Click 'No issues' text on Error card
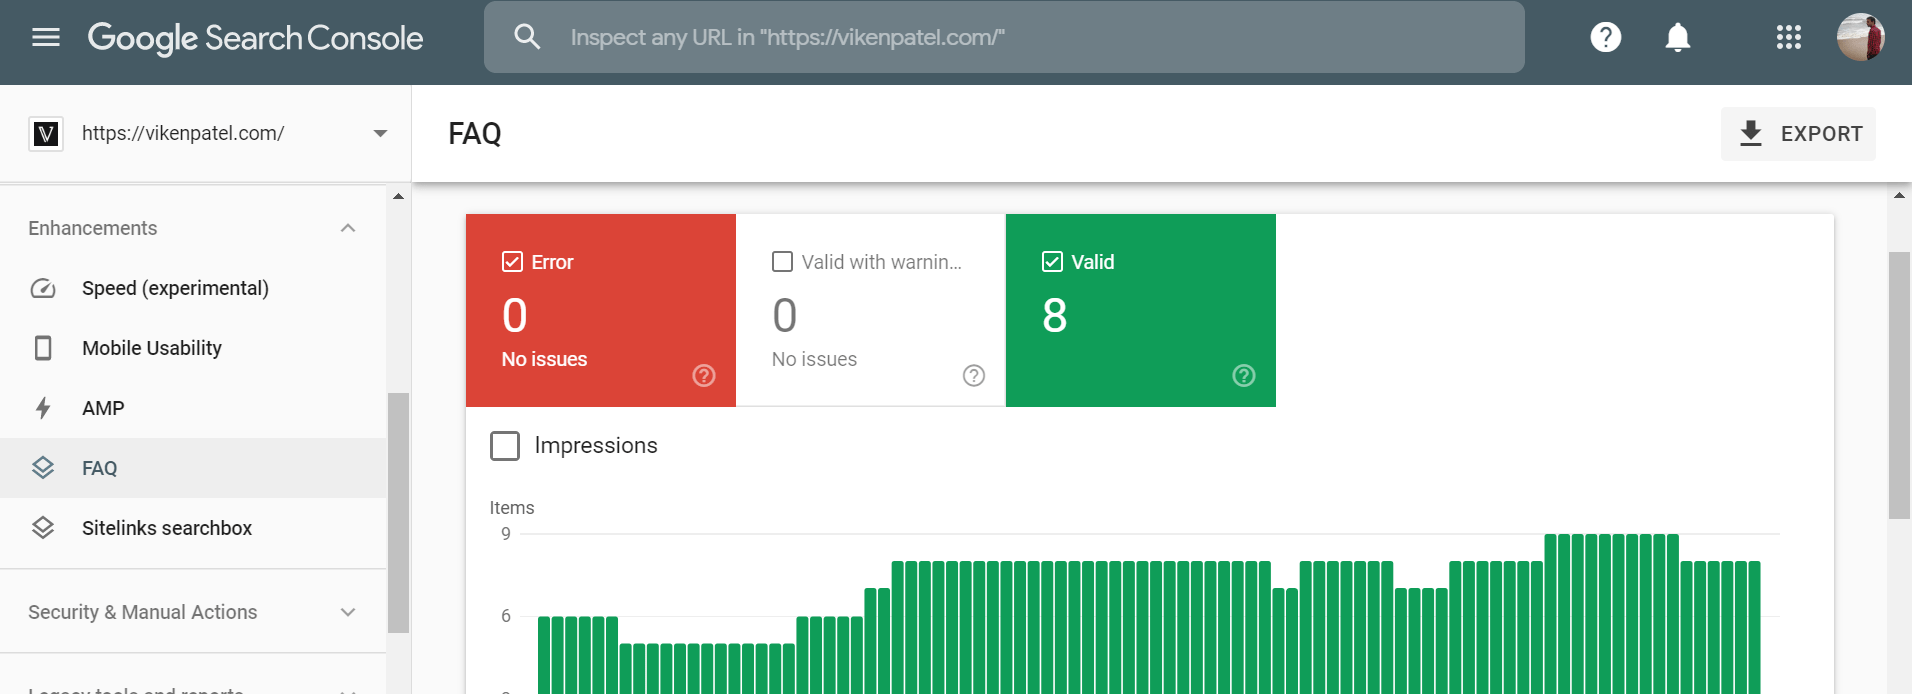This screenshot has width=1913, height=695. [544, 359]
